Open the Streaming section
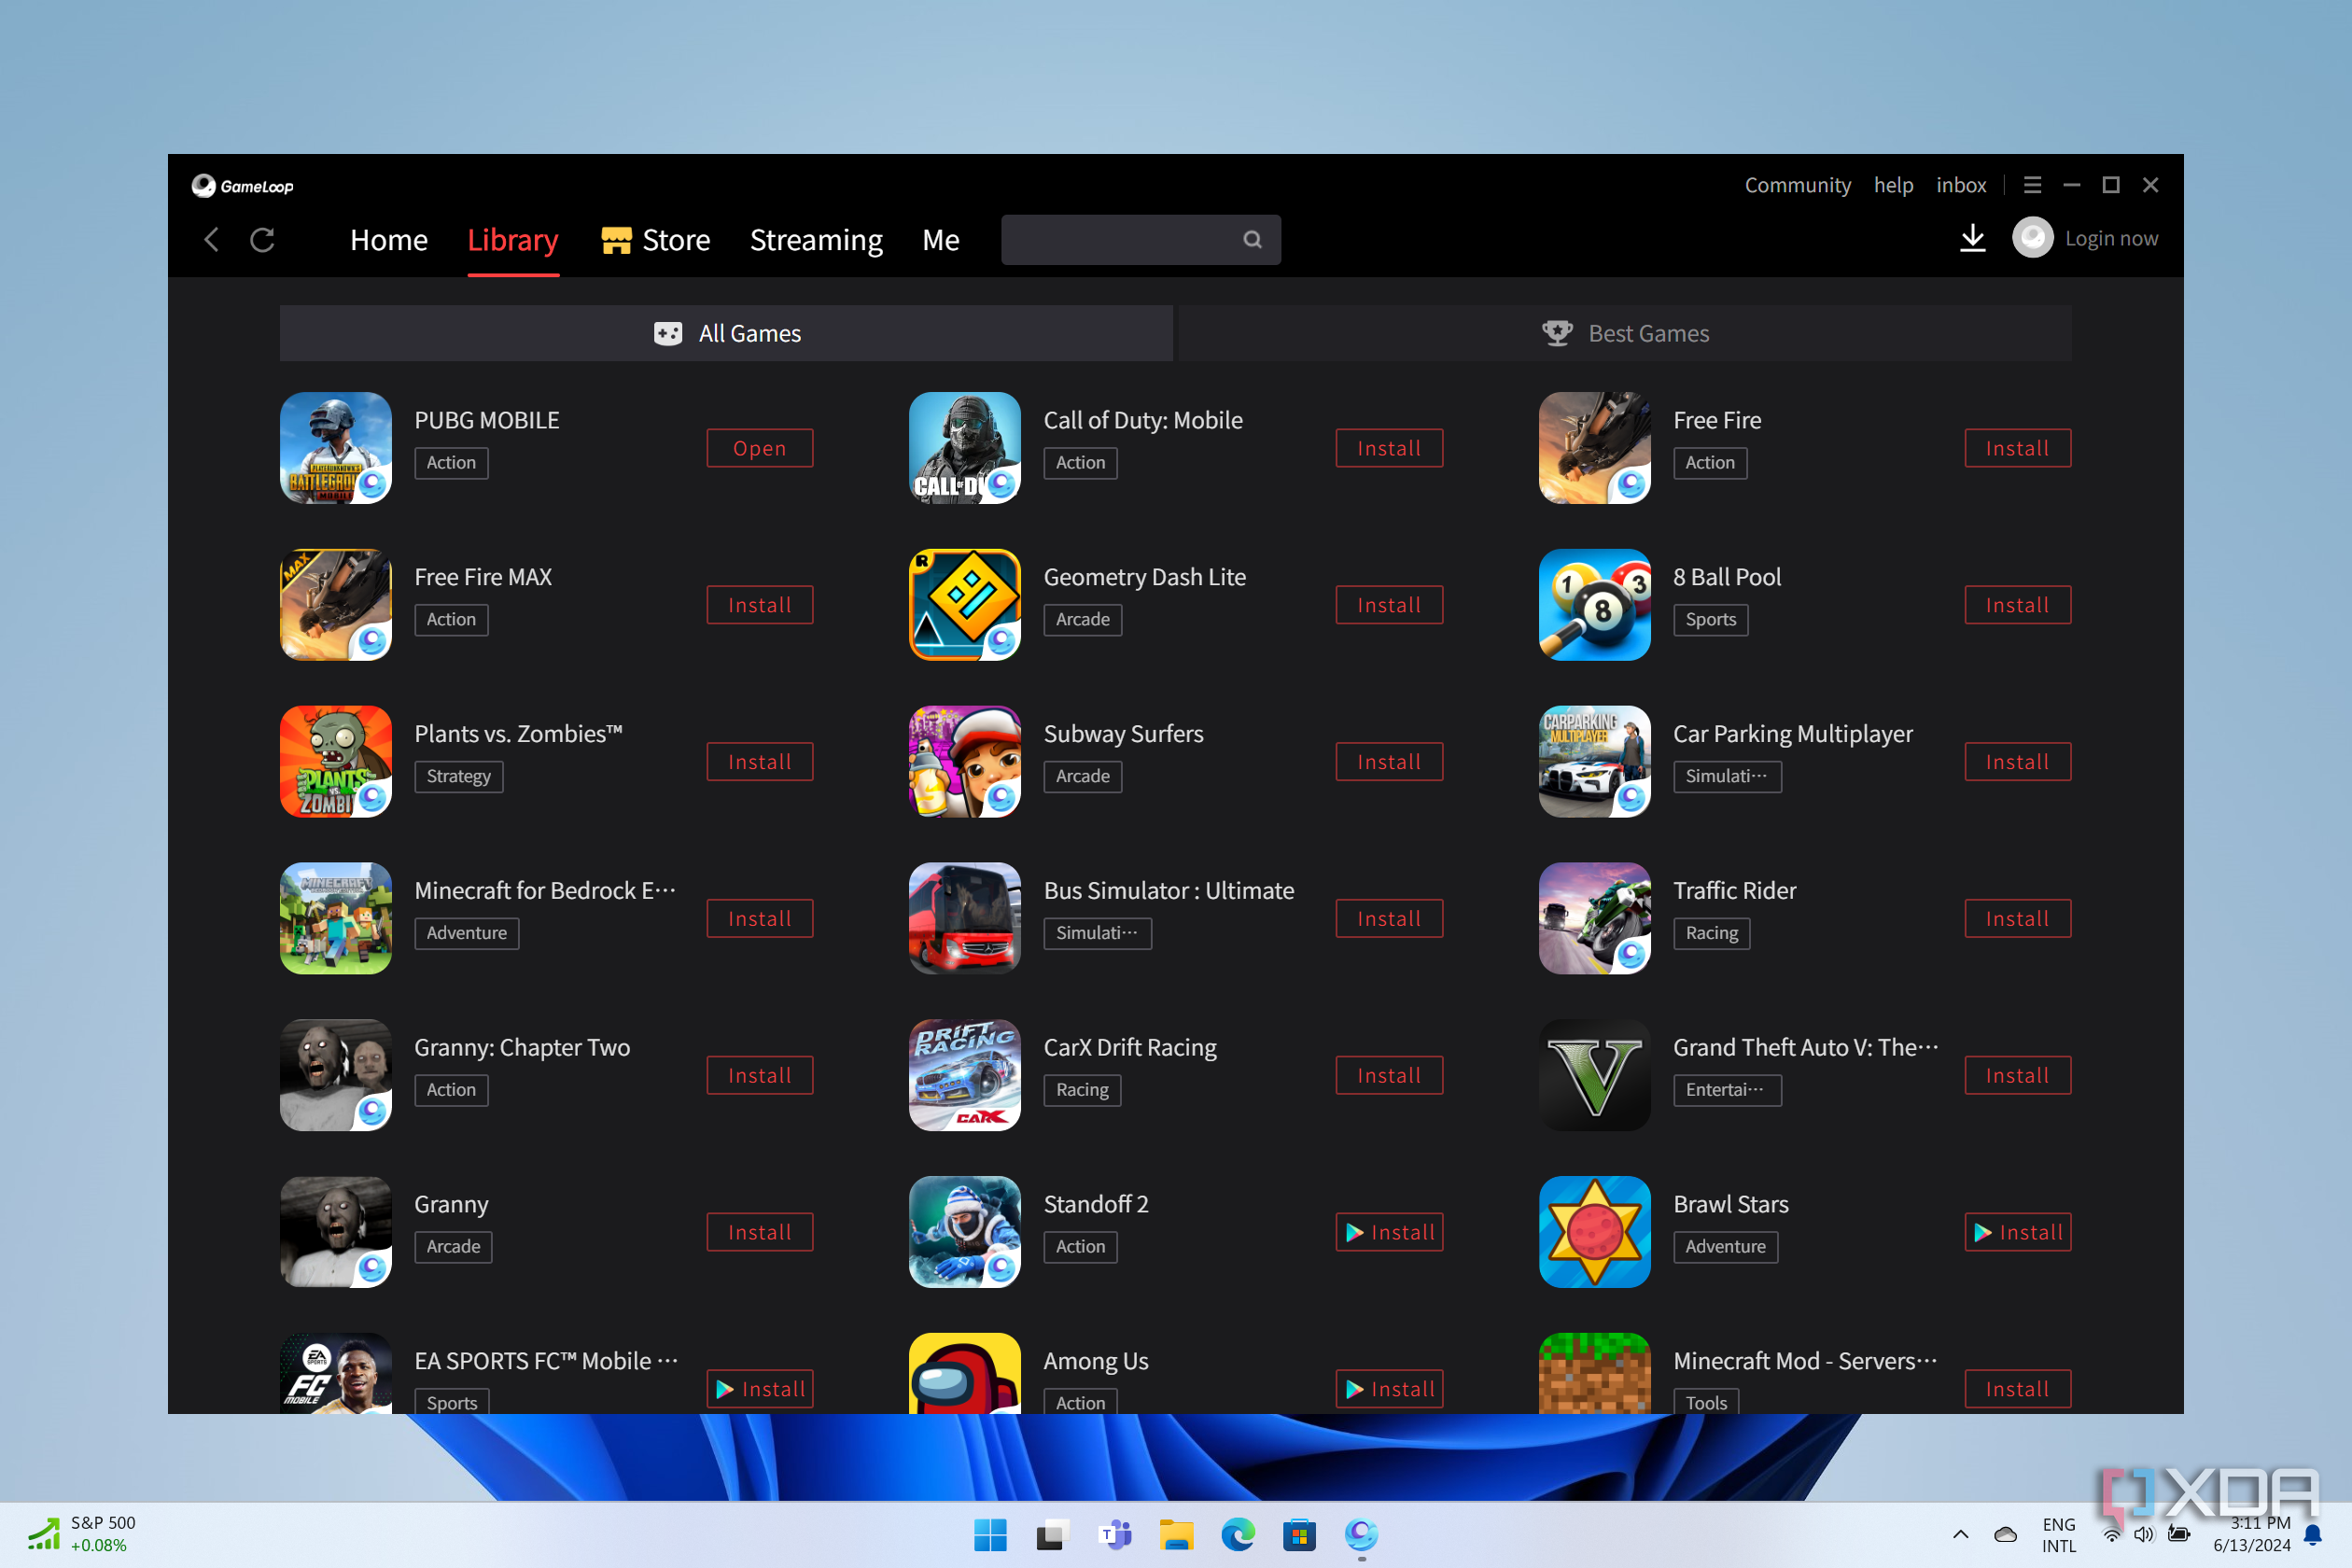The image size is (2352, 1568). tap(816, 239)
